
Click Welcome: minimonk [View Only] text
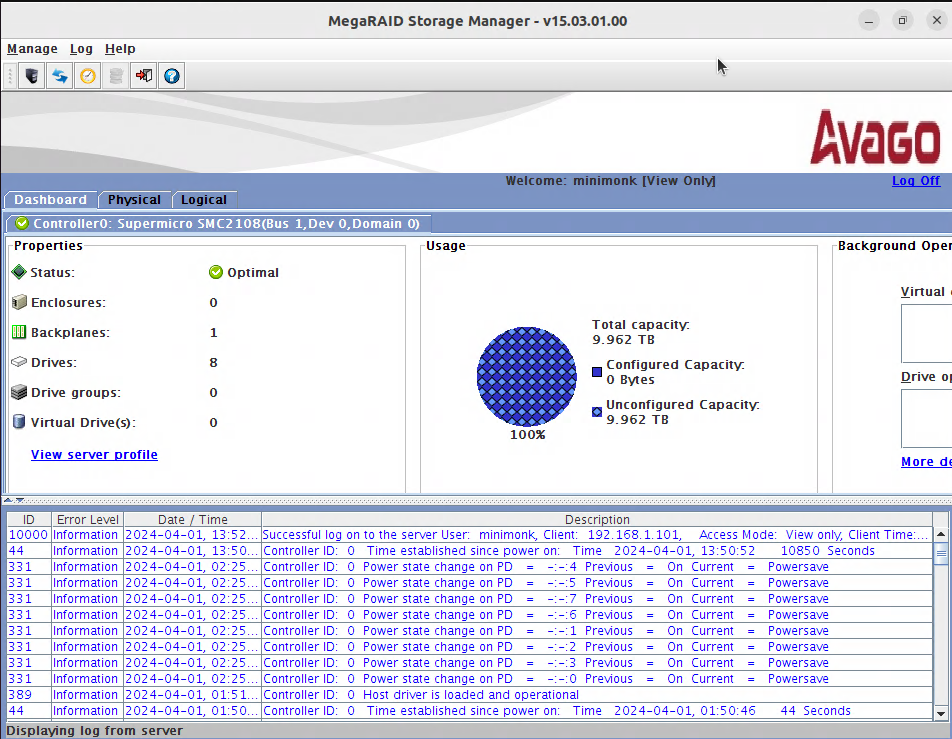pyautogui.click(x=610, y=180)
